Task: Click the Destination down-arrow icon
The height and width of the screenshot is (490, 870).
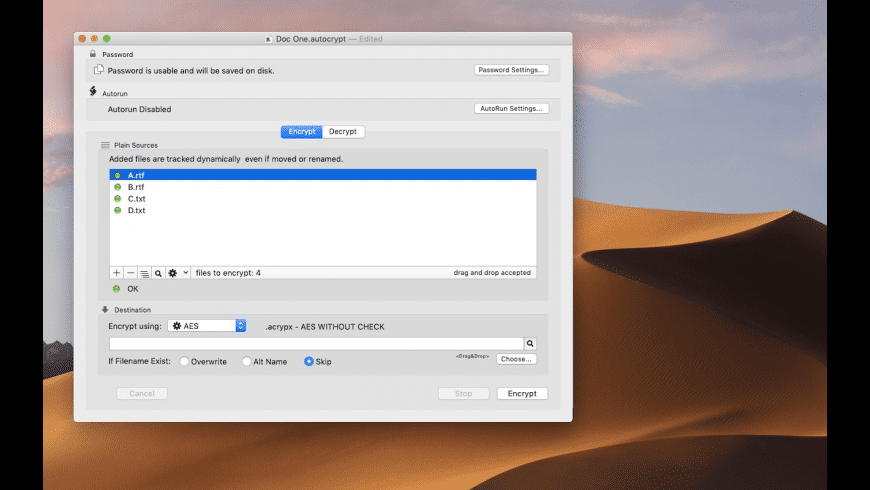Action: coord(105,310)
